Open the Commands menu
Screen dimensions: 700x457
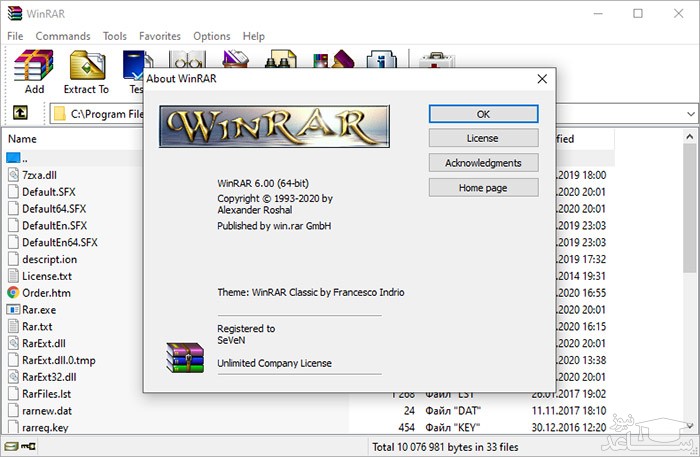pos(63,36)
